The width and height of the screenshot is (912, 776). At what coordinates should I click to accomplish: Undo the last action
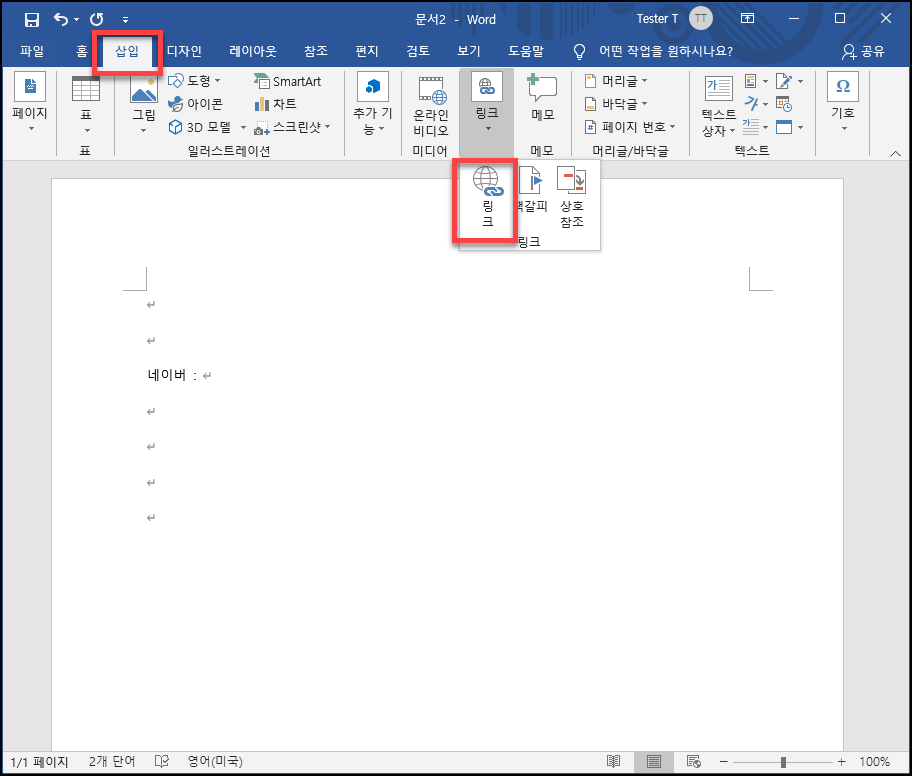click(x=61, y=20)
